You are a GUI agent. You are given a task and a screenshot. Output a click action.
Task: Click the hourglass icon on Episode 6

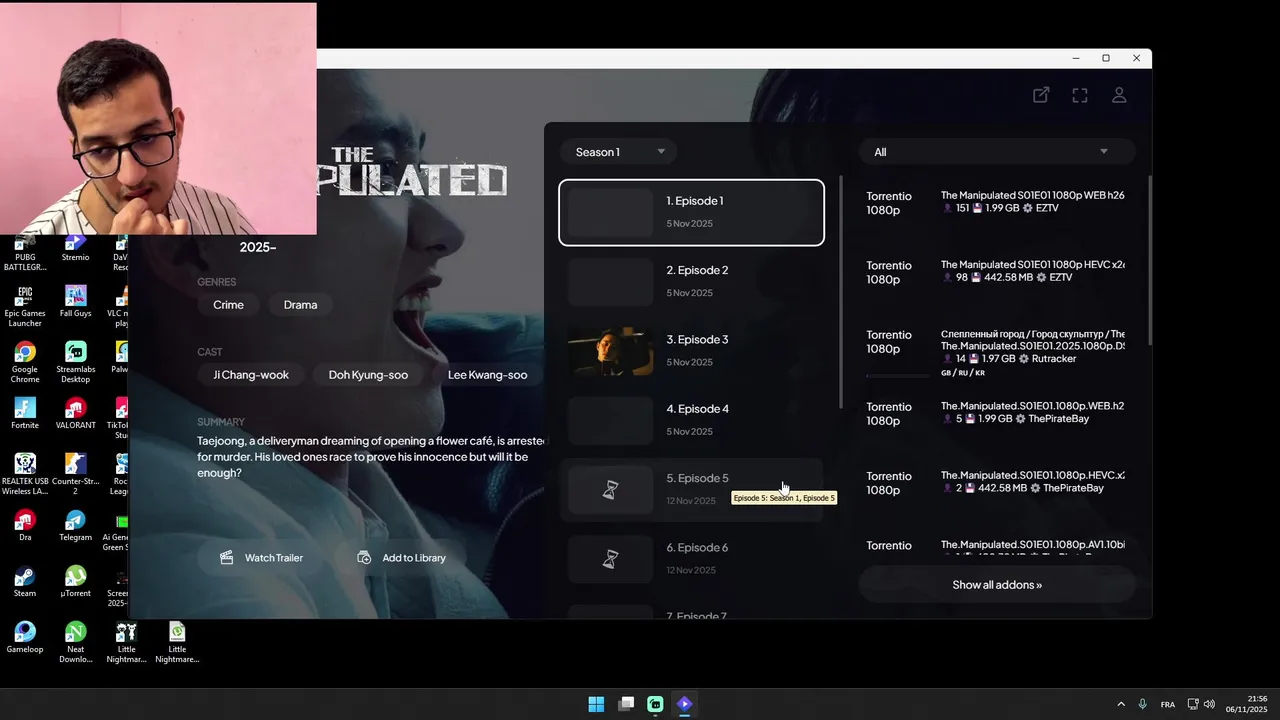click(610, 559)
